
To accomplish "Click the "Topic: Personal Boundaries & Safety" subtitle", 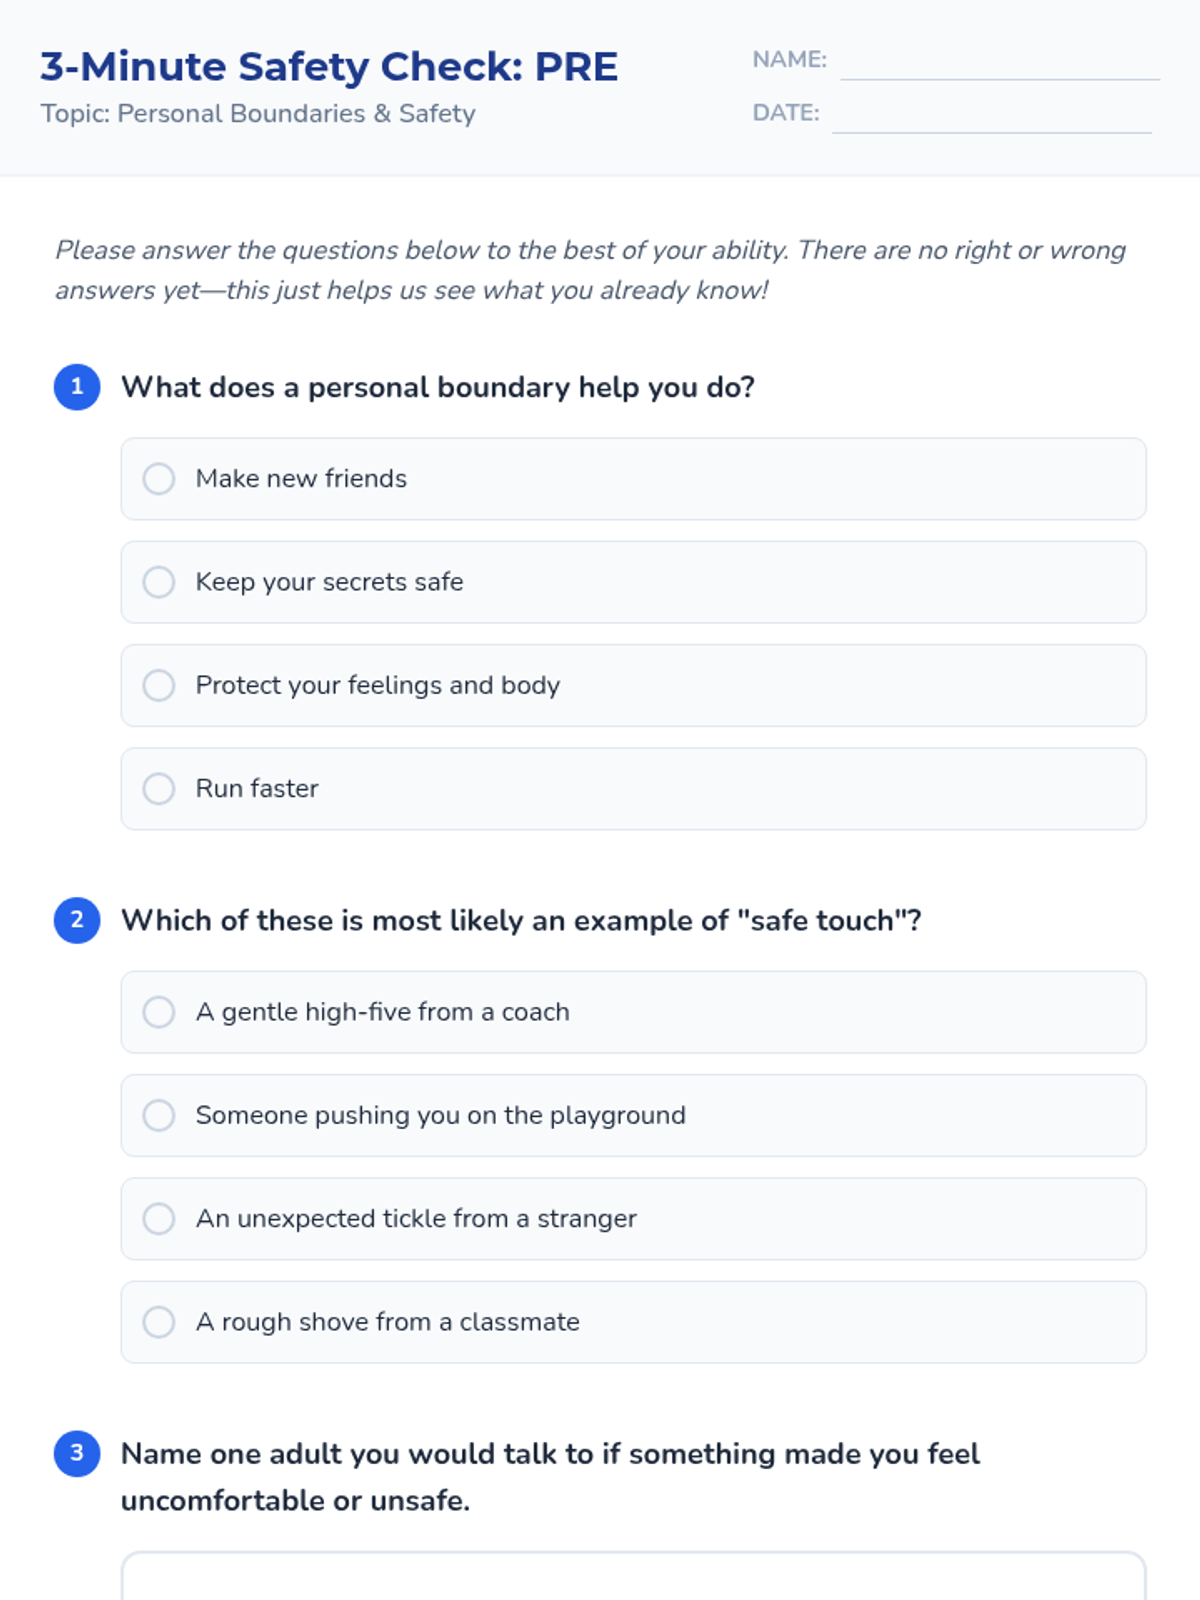I will (258, 114).
